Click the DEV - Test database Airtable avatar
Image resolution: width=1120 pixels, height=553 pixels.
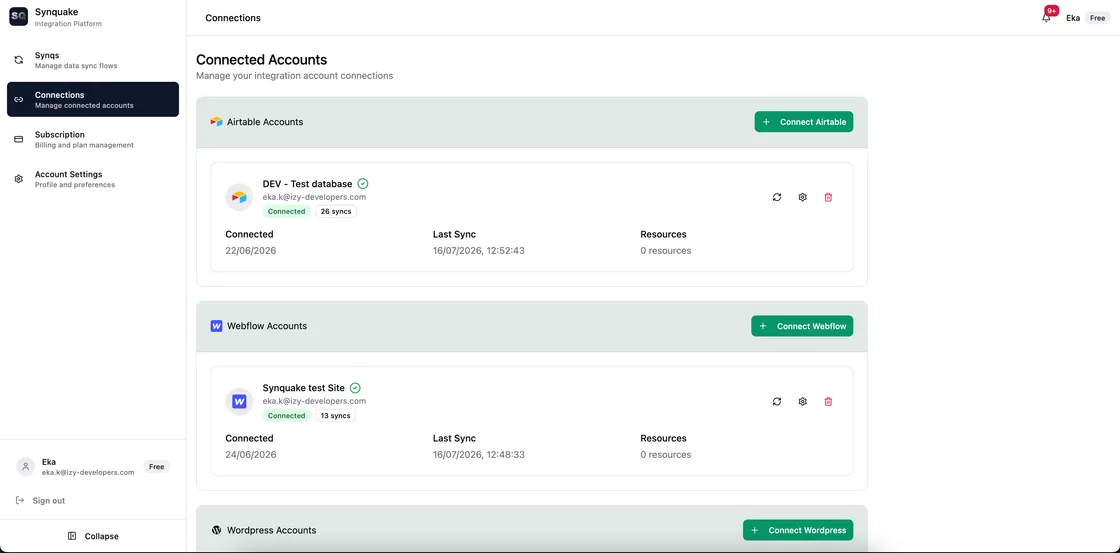click(x=239, y=197)
